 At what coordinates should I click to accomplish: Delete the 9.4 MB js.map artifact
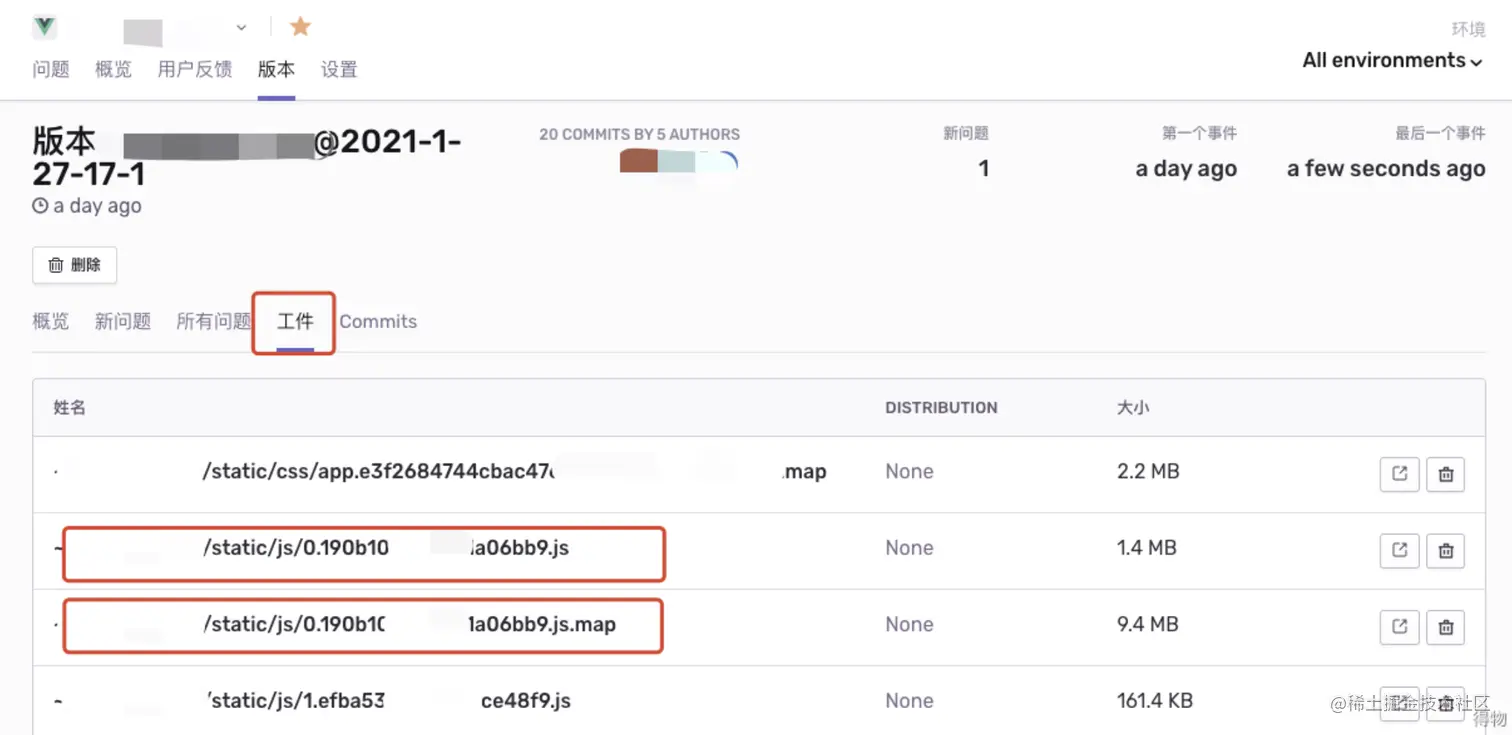pyautogui.click(x=1445, y=627)
